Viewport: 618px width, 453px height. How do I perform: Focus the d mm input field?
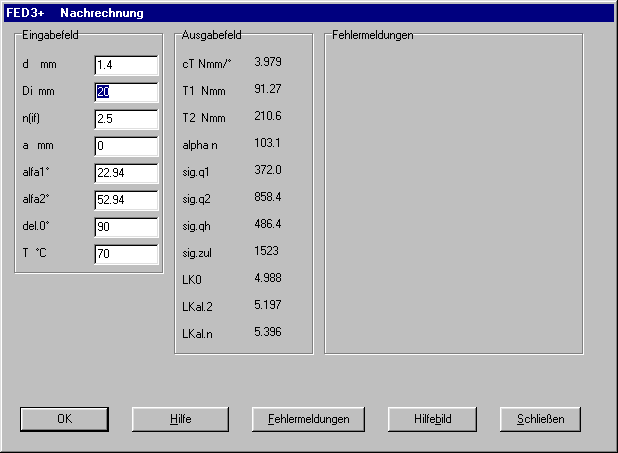(127, 65)
